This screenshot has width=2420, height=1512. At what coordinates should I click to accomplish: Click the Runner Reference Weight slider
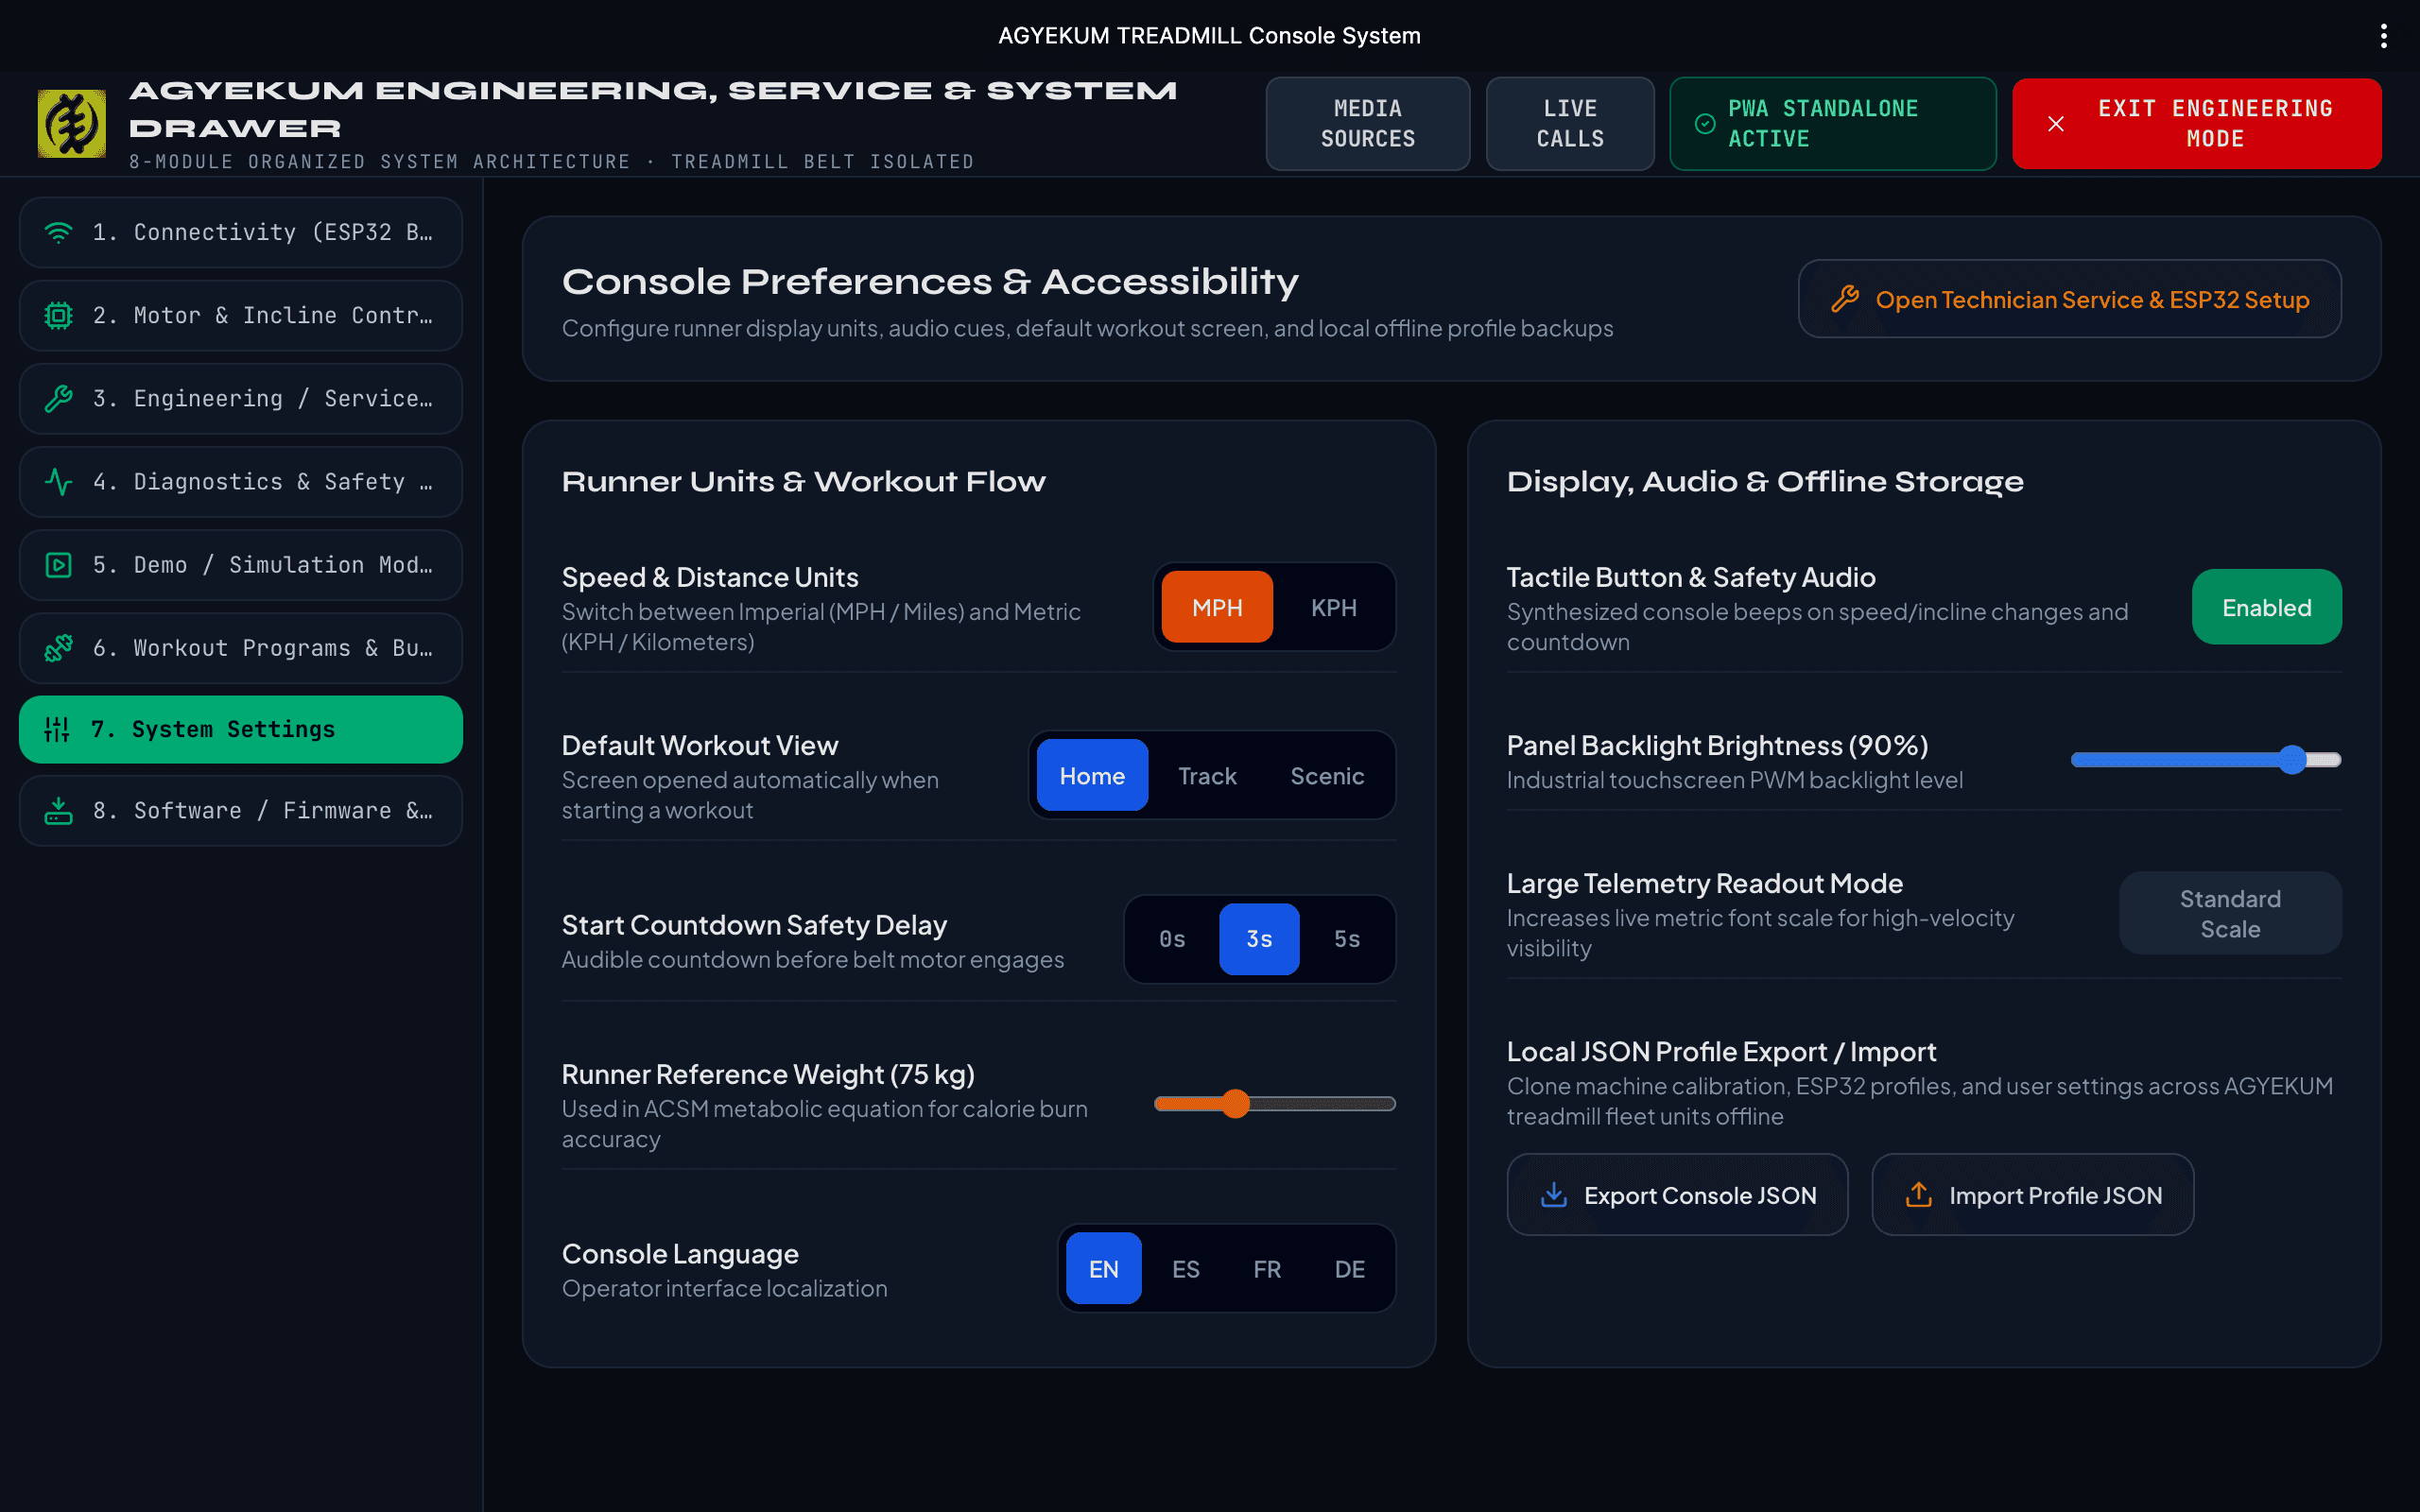[x=1274, y=1104]
